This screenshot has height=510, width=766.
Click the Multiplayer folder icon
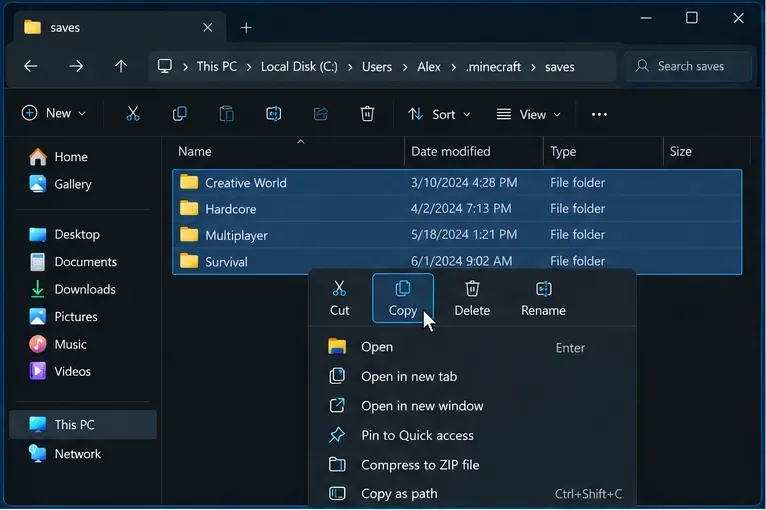point(189,234)
